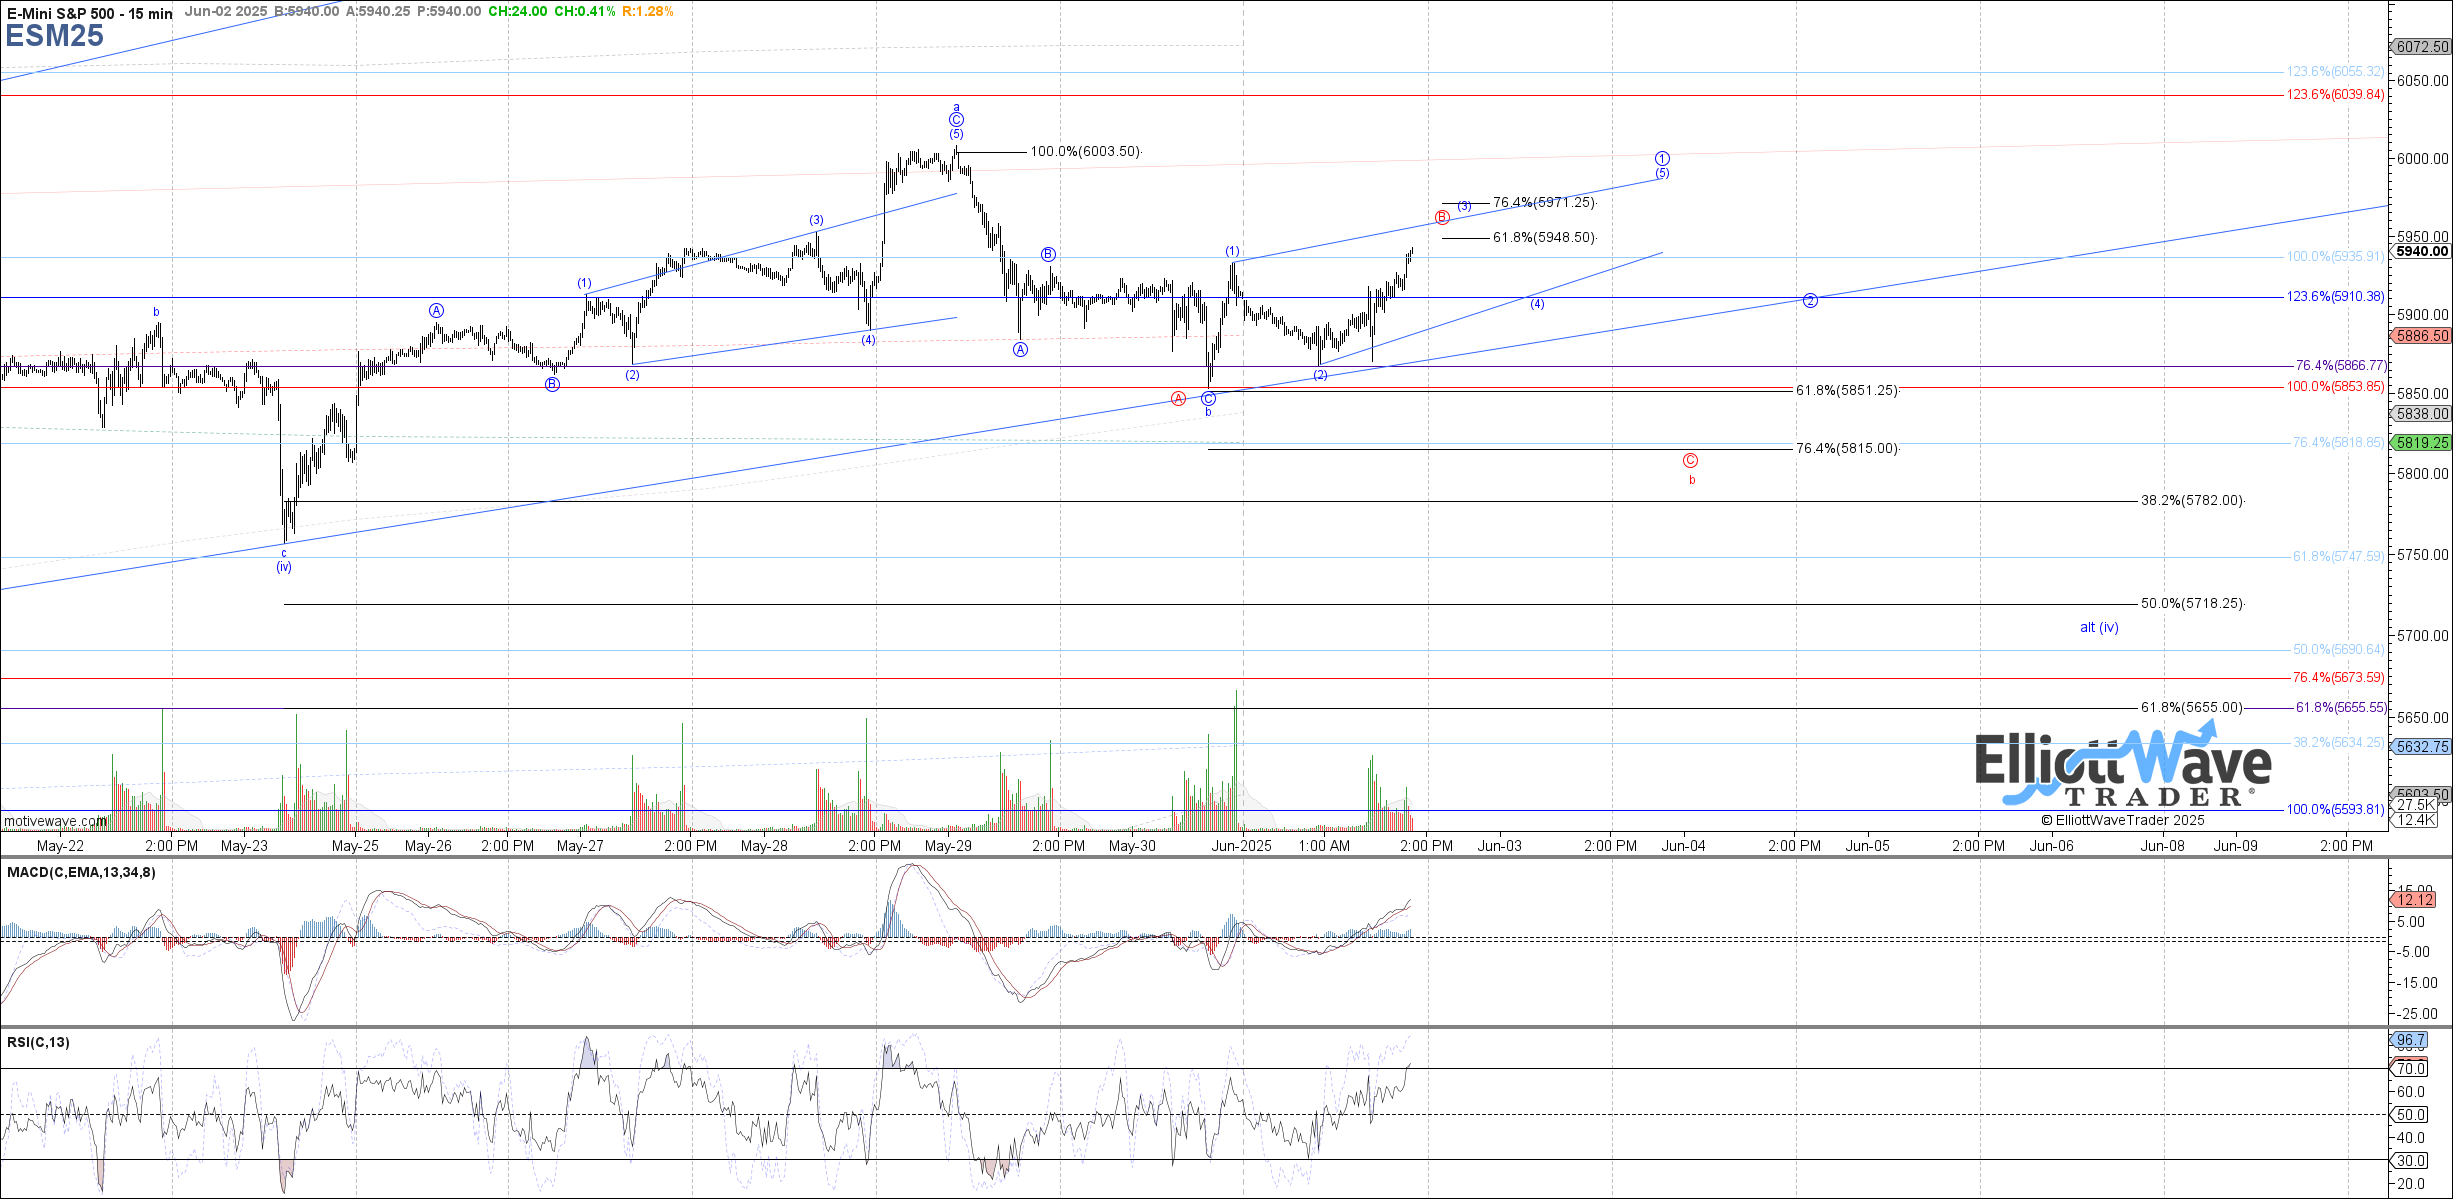Click the 5838.00 axis price tag

point(2422,414)
